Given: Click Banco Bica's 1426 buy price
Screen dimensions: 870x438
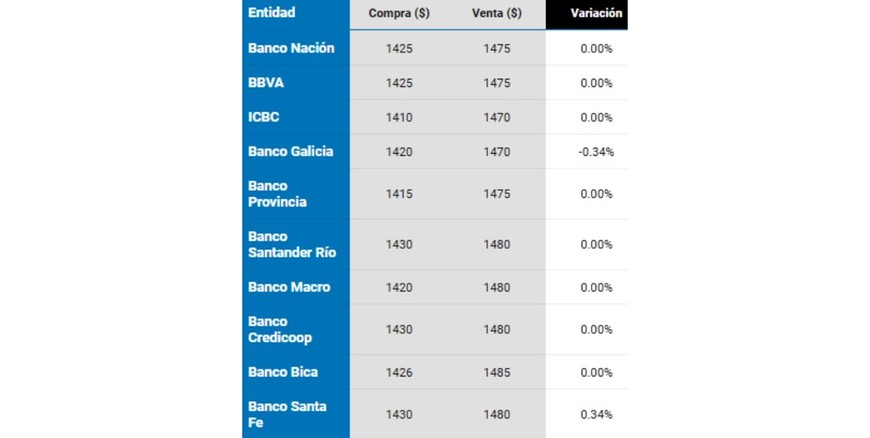Looking at the screenshot, I should click(399, 372).
